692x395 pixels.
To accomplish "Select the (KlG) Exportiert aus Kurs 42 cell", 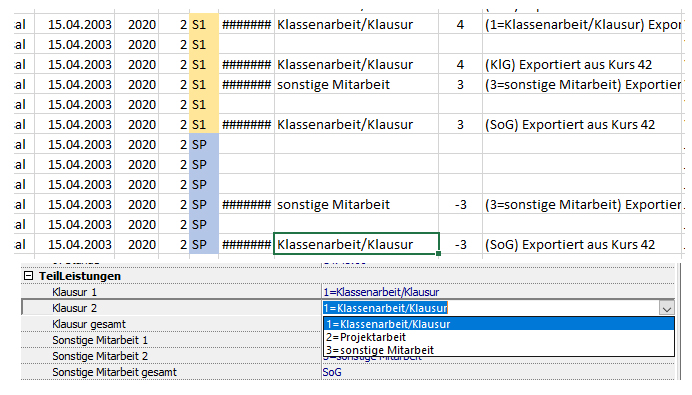I will tap(583, 64).
